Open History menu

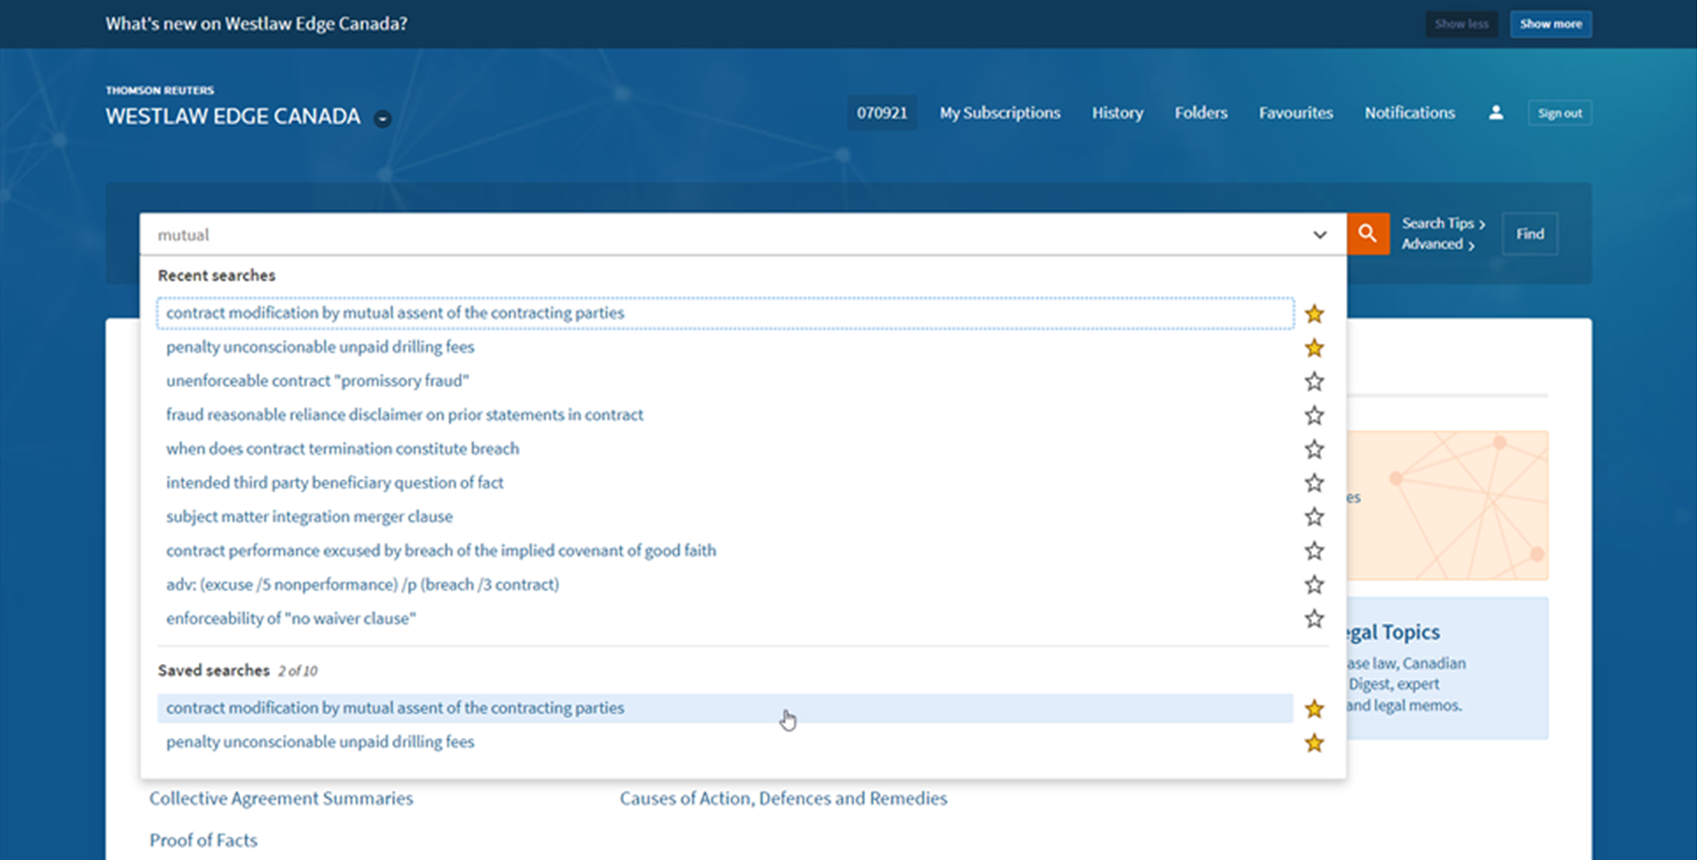[1117, 113]
